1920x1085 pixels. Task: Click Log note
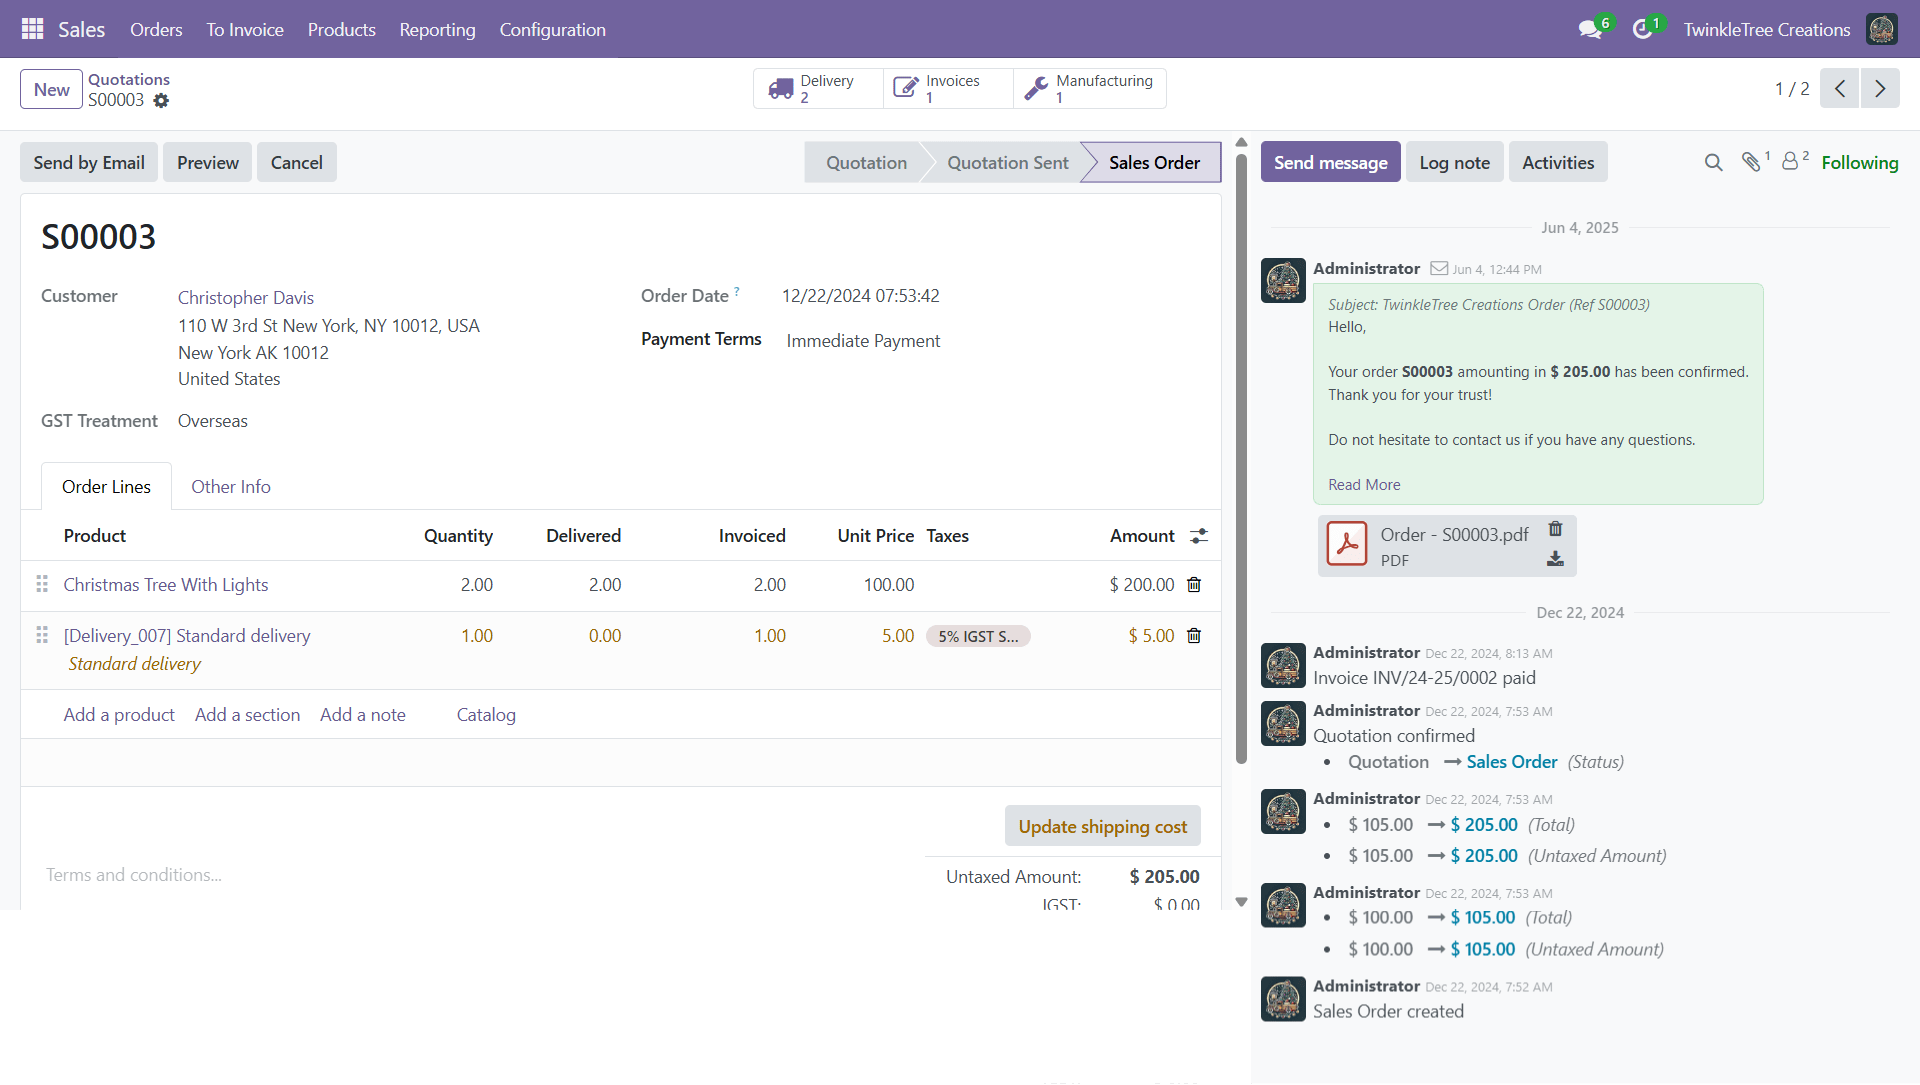pyautogui.click(x=1454, y=162)
